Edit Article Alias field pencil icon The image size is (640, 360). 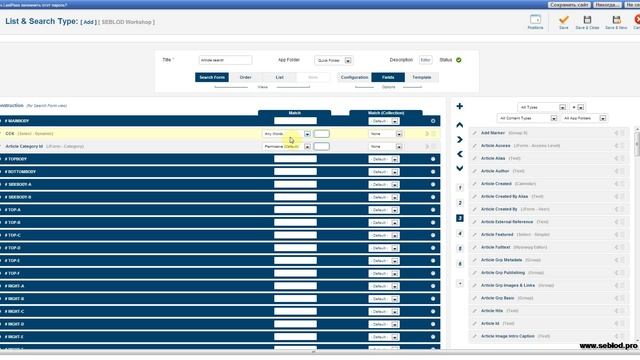[475, 158]
